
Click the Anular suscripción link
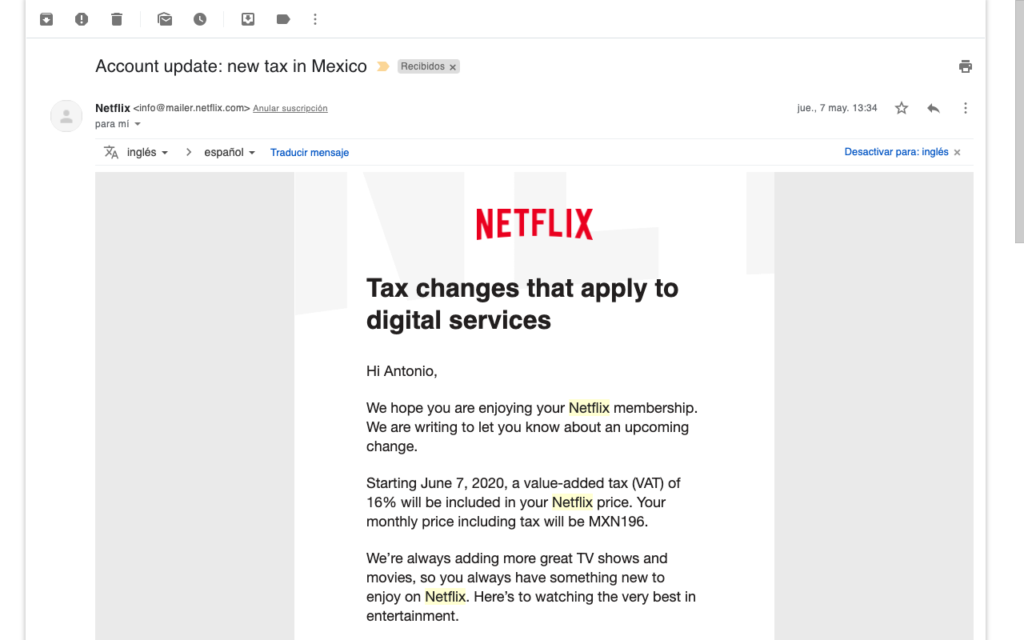click(290, 108)
